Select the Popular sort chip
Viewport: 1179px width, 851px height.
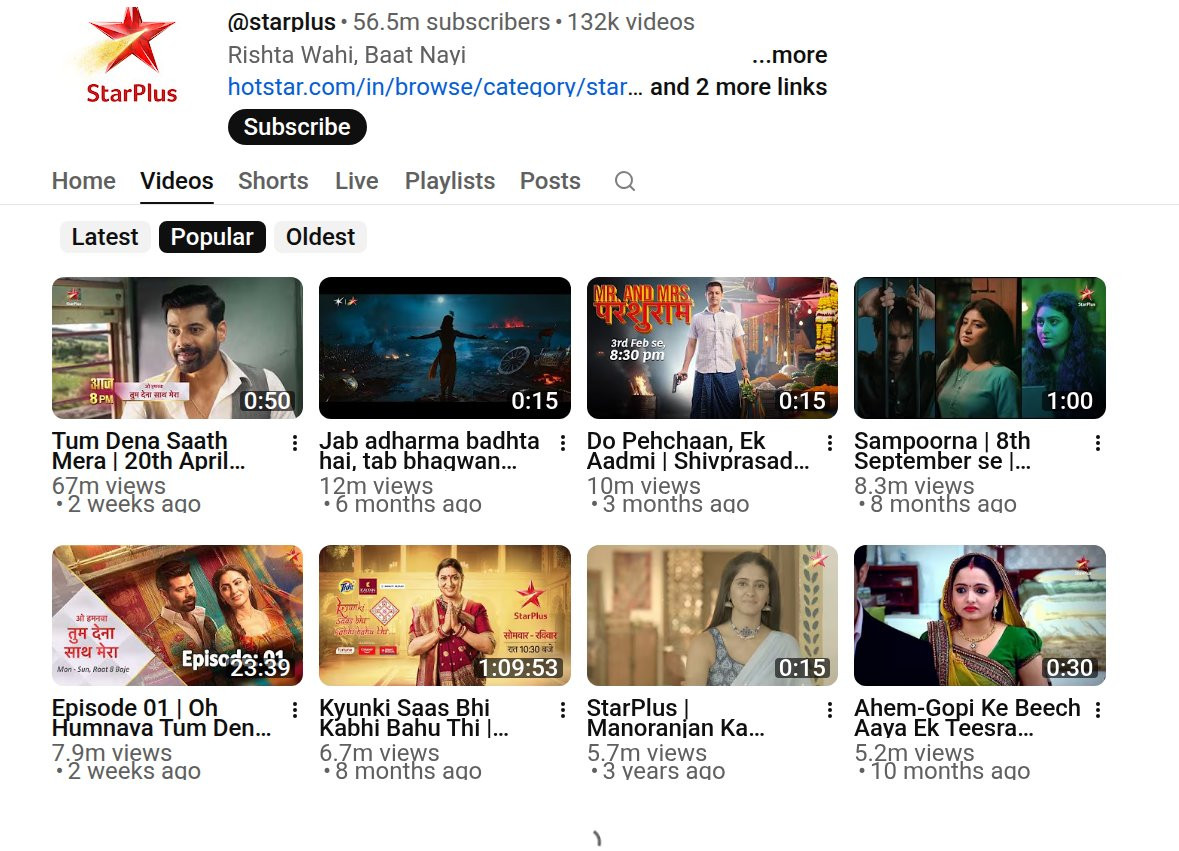click(212, 237)
